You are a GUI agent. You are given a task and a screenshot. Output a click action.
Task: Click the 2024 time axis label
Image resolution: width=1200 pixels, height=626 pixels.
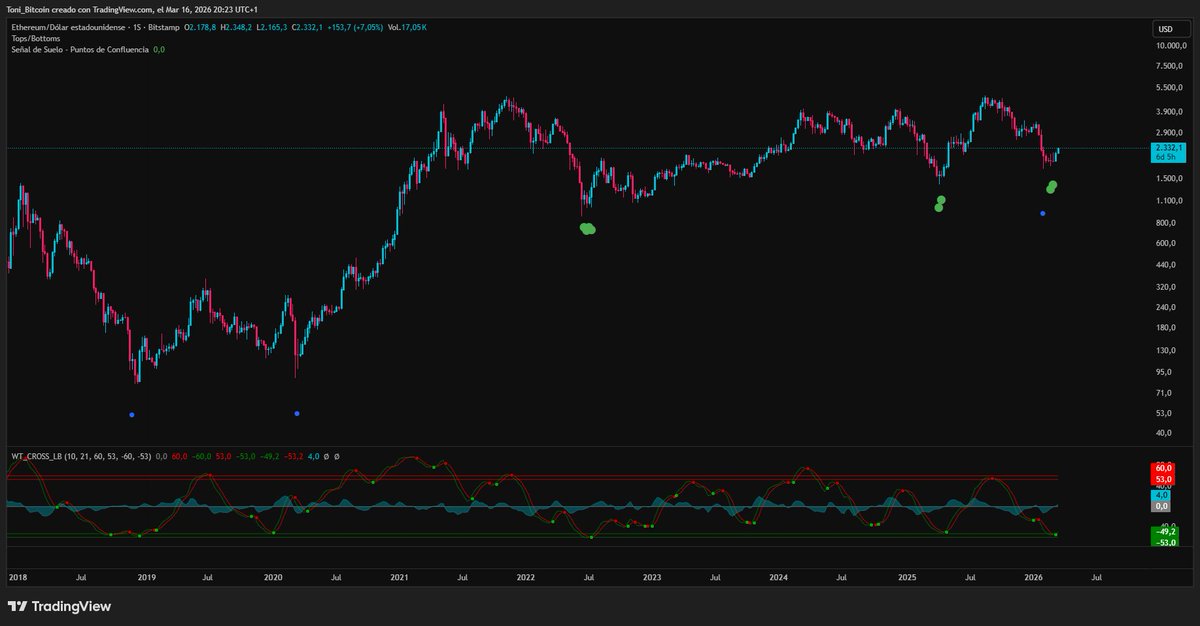[779, 577]
